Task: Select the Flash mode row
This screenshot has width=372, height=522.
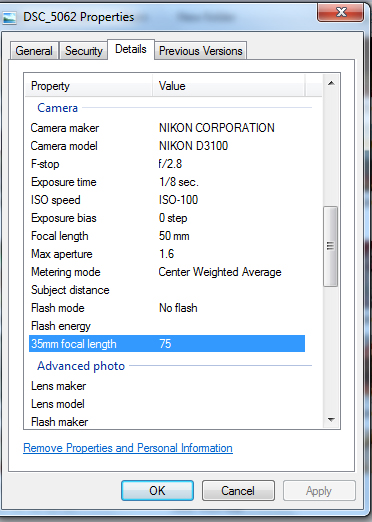Action: click(167, 308)
